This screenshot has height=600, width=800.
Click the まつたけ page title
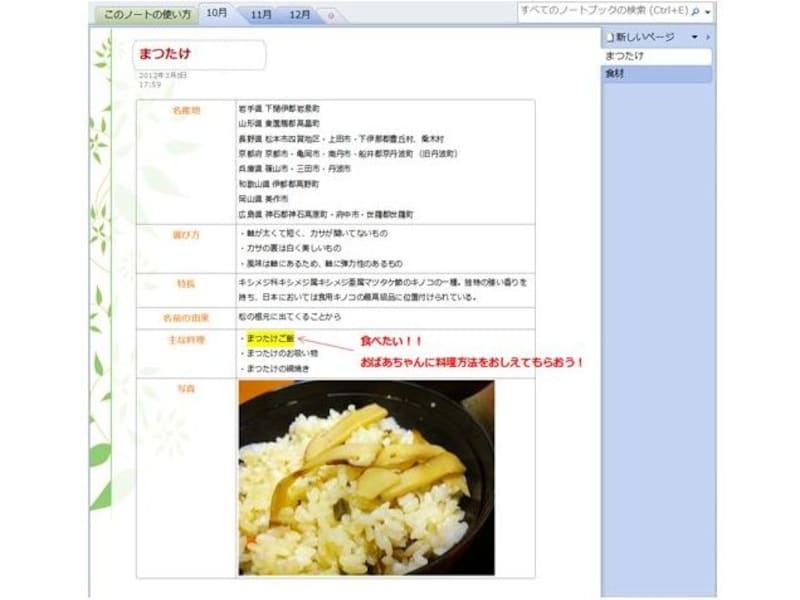[x=165, y=51]
